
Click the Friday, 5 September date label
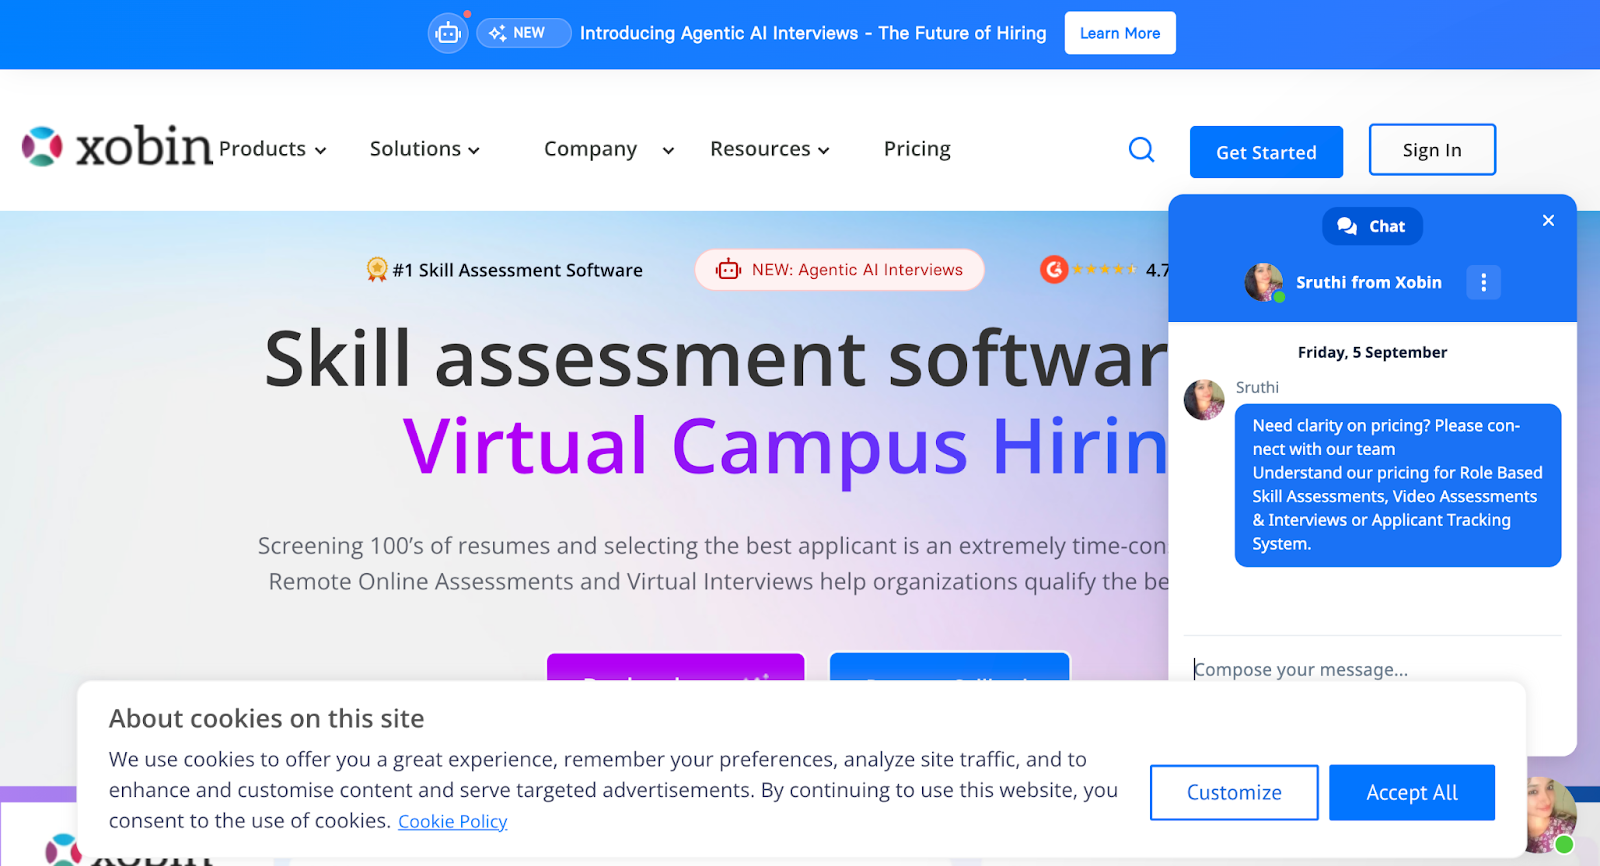1372,352
